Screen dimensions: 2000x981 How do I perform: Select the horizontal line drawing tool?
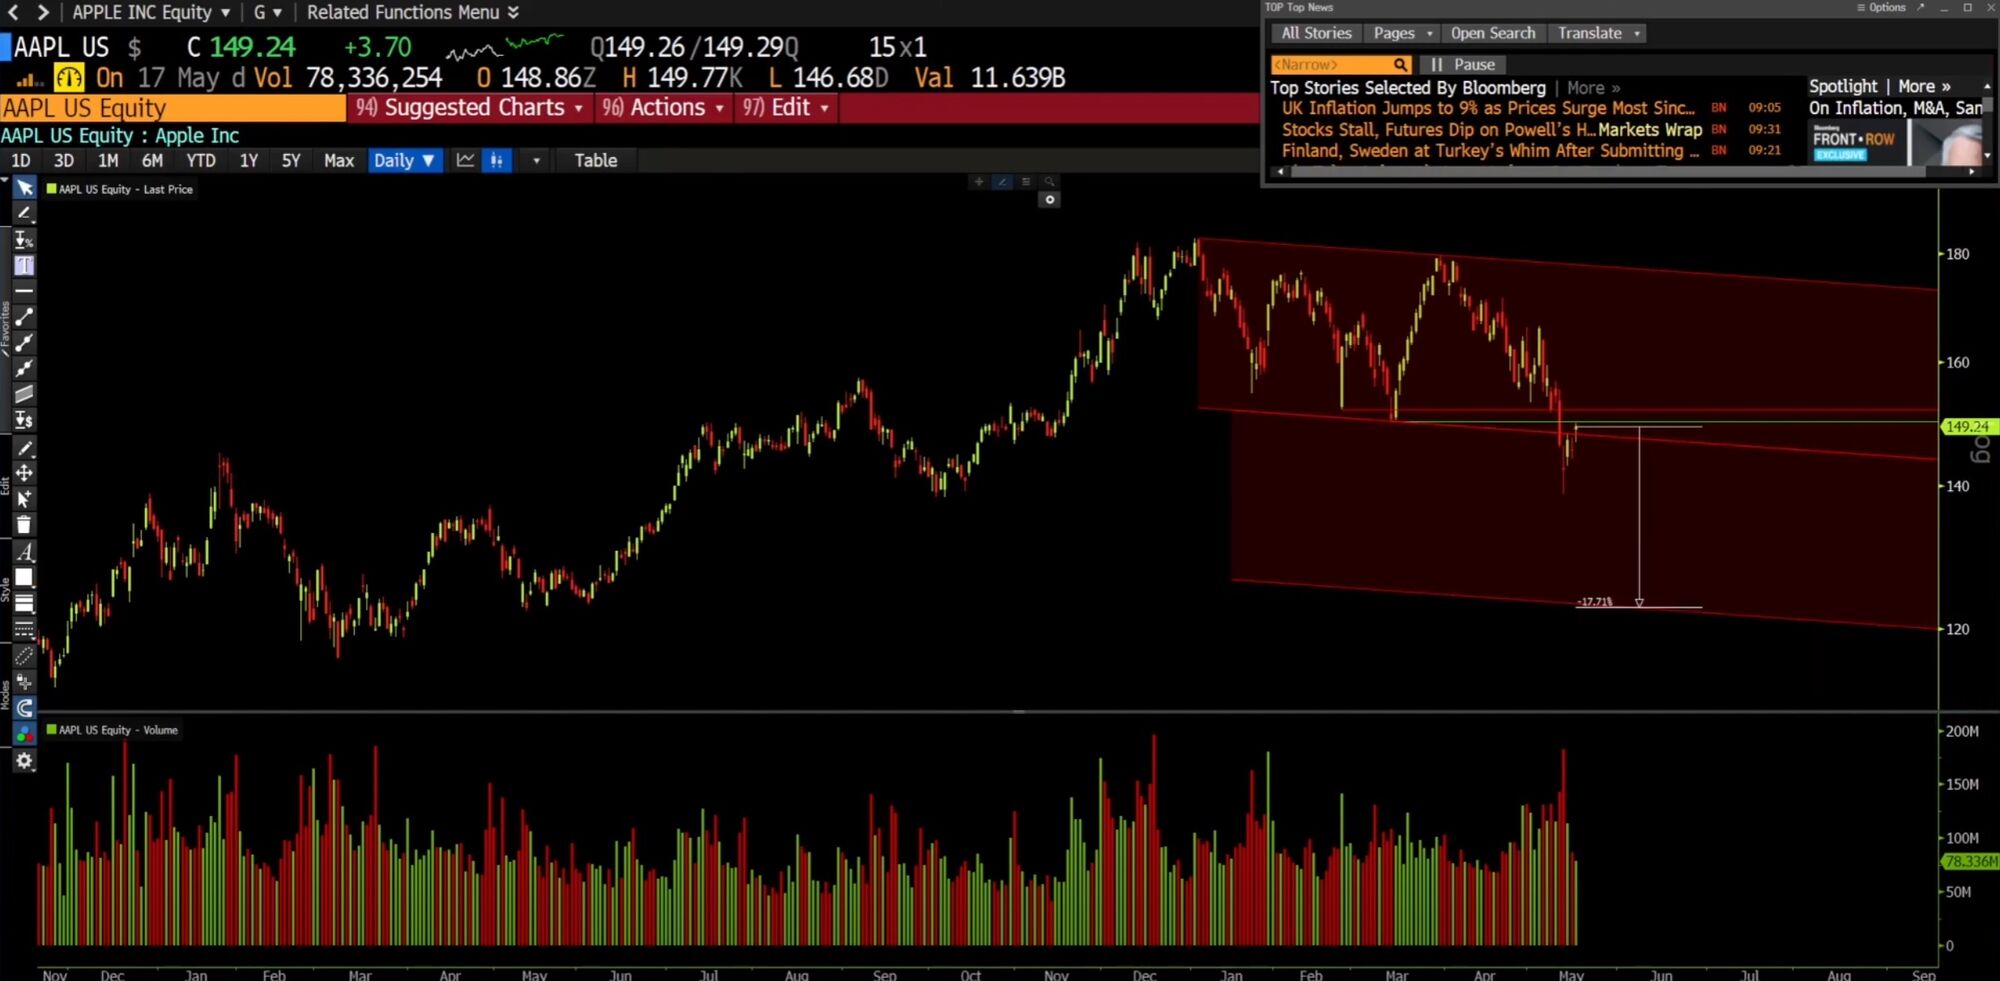[x=24, y=291]
